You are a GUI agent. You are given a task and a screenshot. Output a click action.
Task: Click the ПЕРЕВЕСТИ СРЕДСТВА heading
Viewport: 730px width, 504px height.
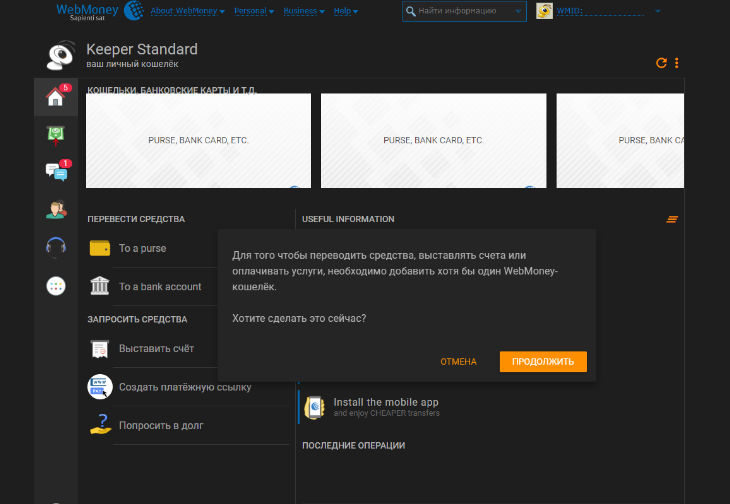click(136, 219)
